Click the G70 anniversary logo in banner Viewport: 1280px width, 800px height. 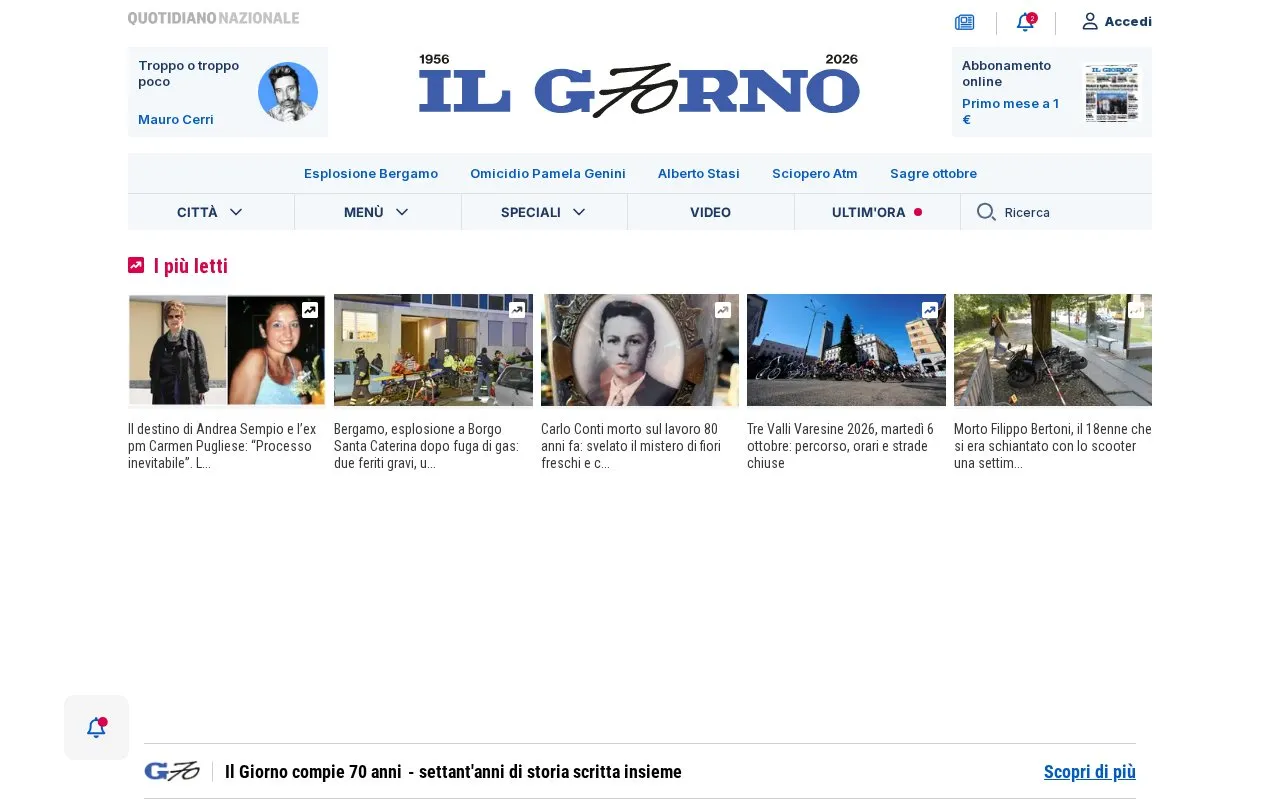point(172,771)
